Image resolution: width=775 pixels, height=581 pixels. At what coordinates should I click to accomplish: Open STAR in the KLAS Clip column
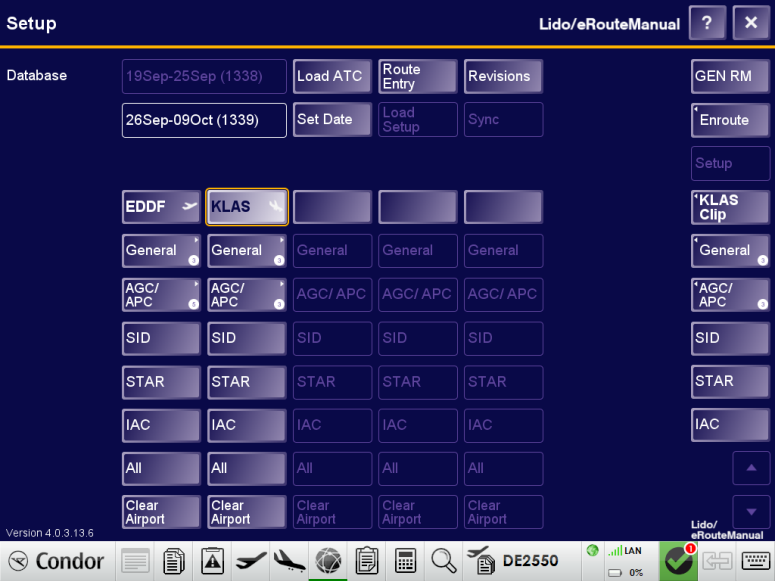coord(730,381)
